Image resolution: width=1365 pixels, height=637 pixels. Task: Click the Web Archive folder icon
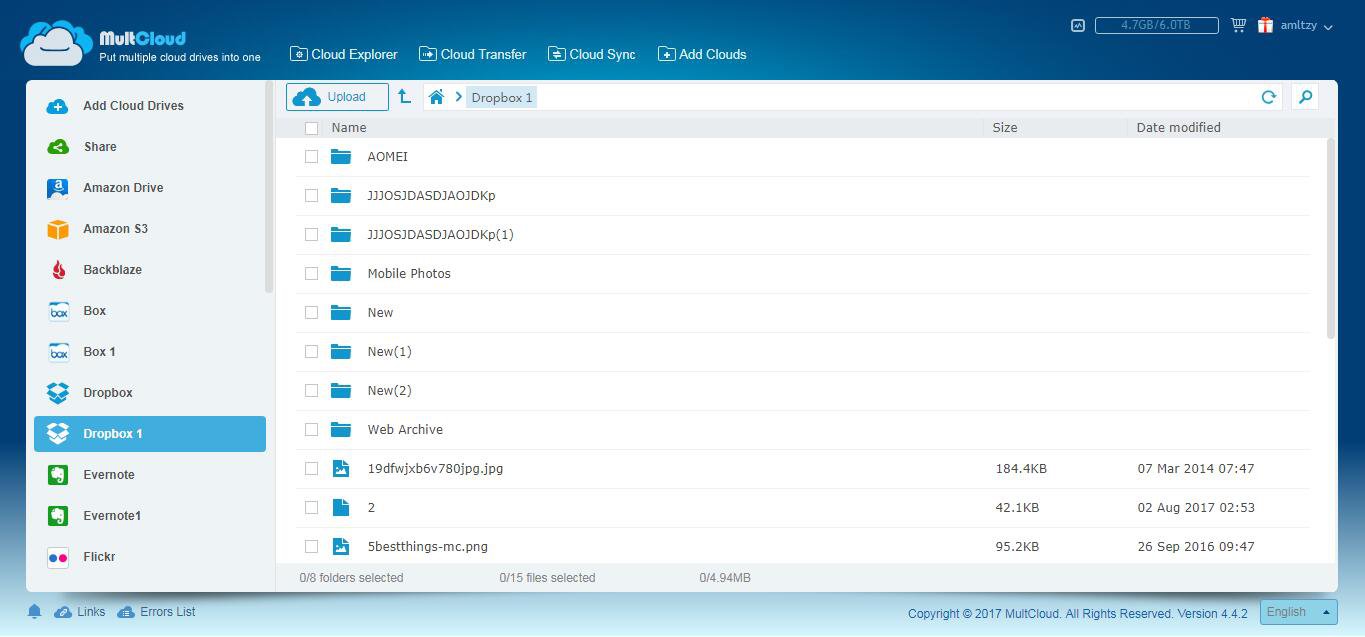pyautogui.click(x=341, y=430)
